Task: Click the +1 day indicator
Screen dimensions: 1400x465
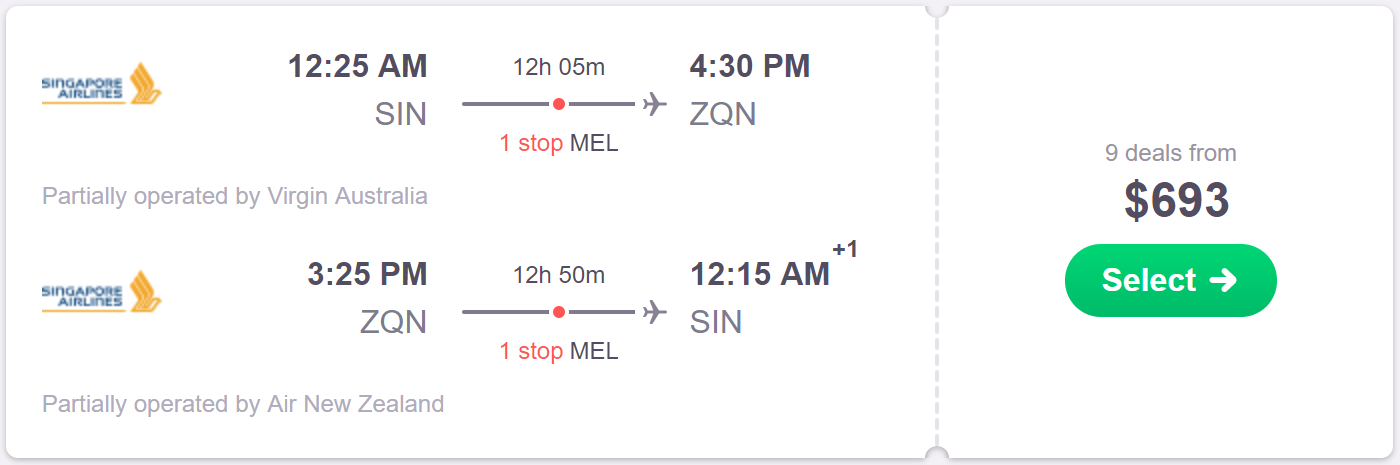Action: pyautogui.click(x=845, y=250)
